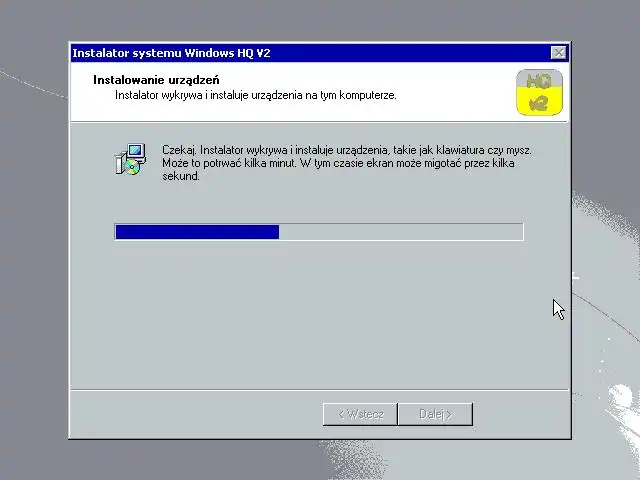This screenshot has height=480, width=640.
Task: Click the yellow HQ V2 logo icon
Action: tap(539, 92)
